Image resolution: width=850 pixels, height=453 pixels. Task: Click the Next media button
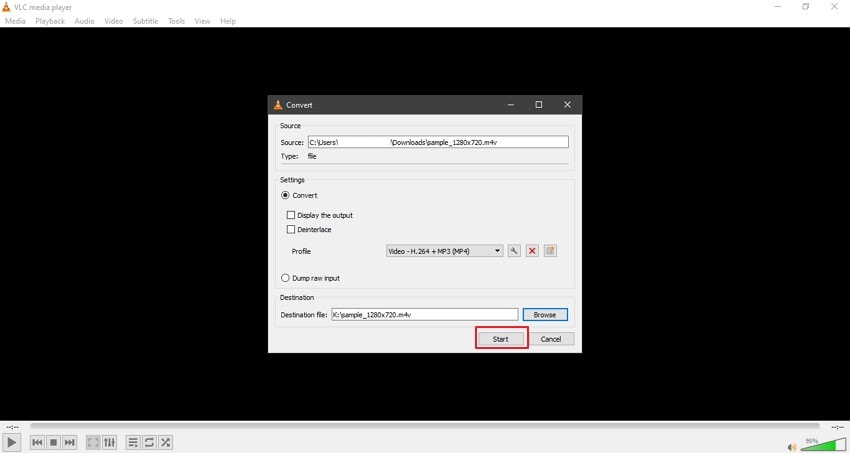(x=69, y=443)
